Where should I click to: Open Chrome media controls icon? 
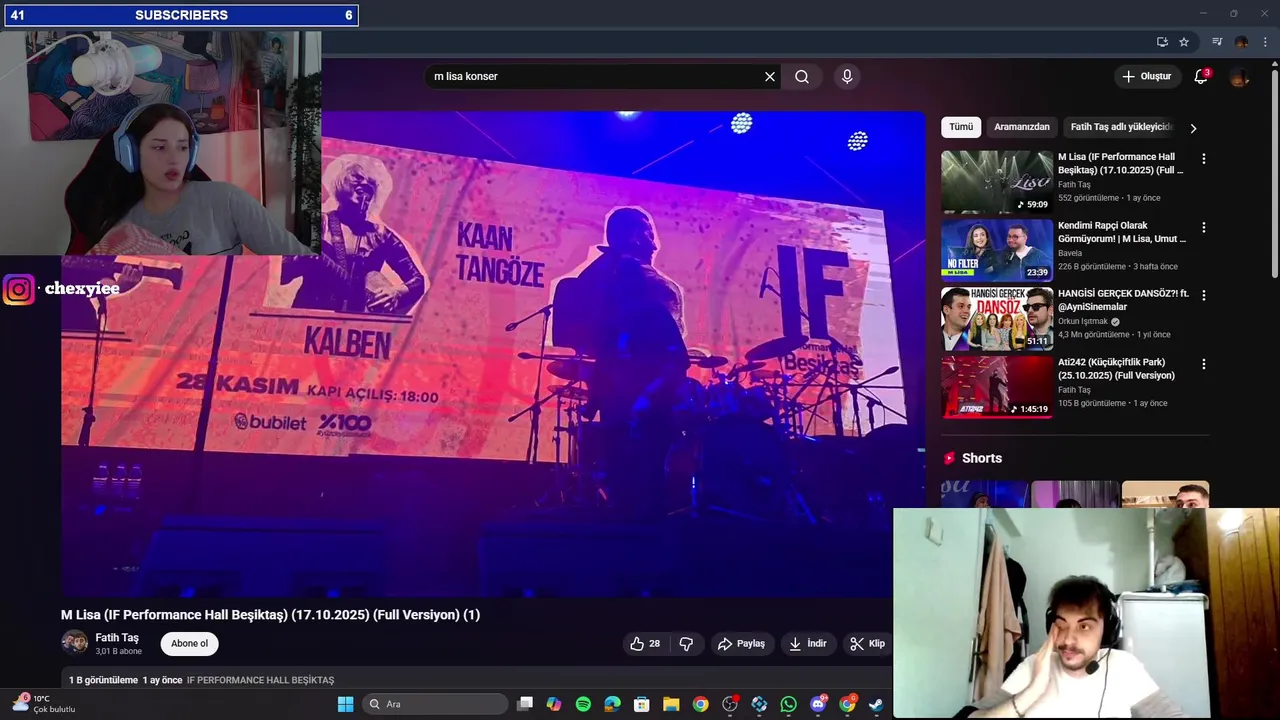1217,42
